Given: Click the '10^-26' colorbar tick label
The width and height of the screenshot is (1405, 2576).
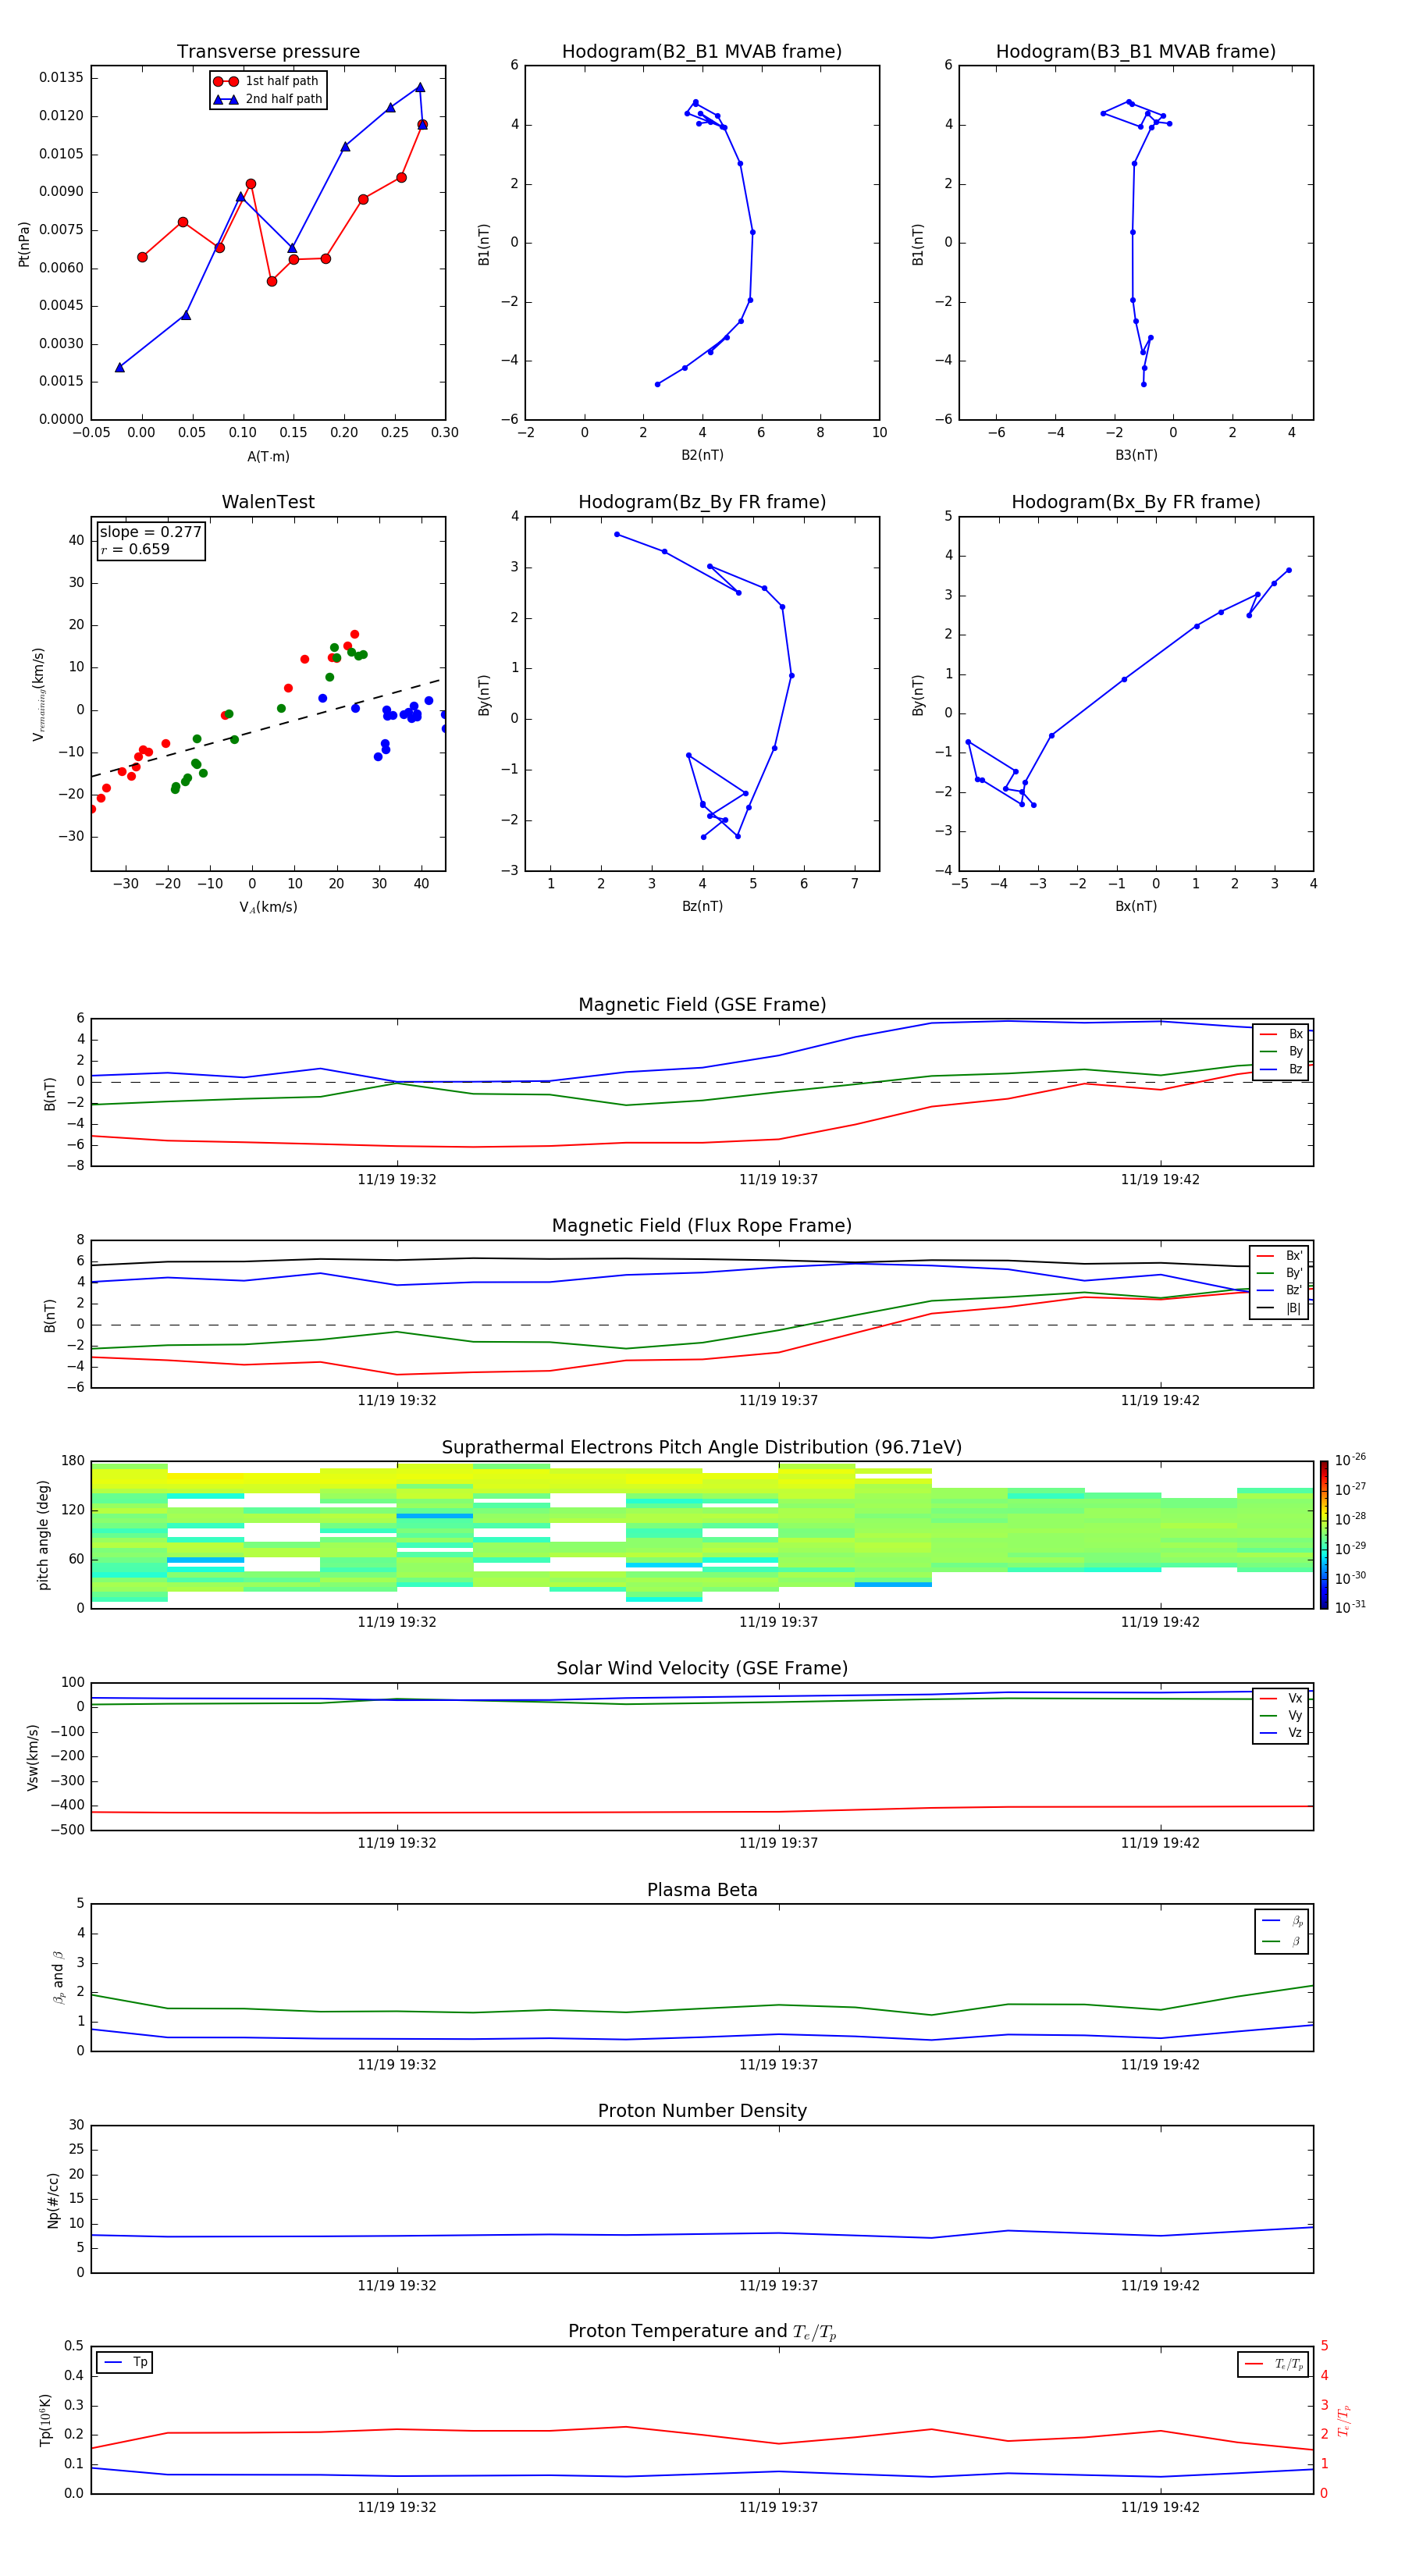Looking at the screenshot, I should pyautogui.click(x=1350, y=1460).
